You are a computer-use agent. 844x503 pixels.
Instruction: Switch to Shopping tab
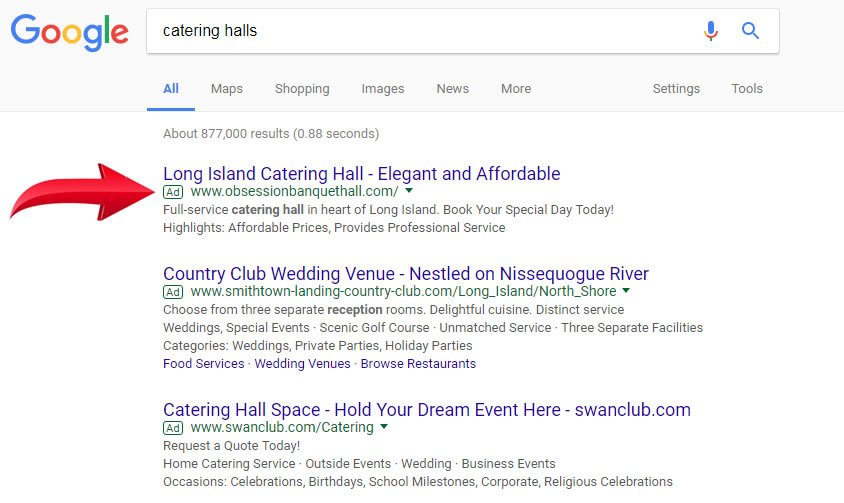pyautogui.click(x=302, y=89)
